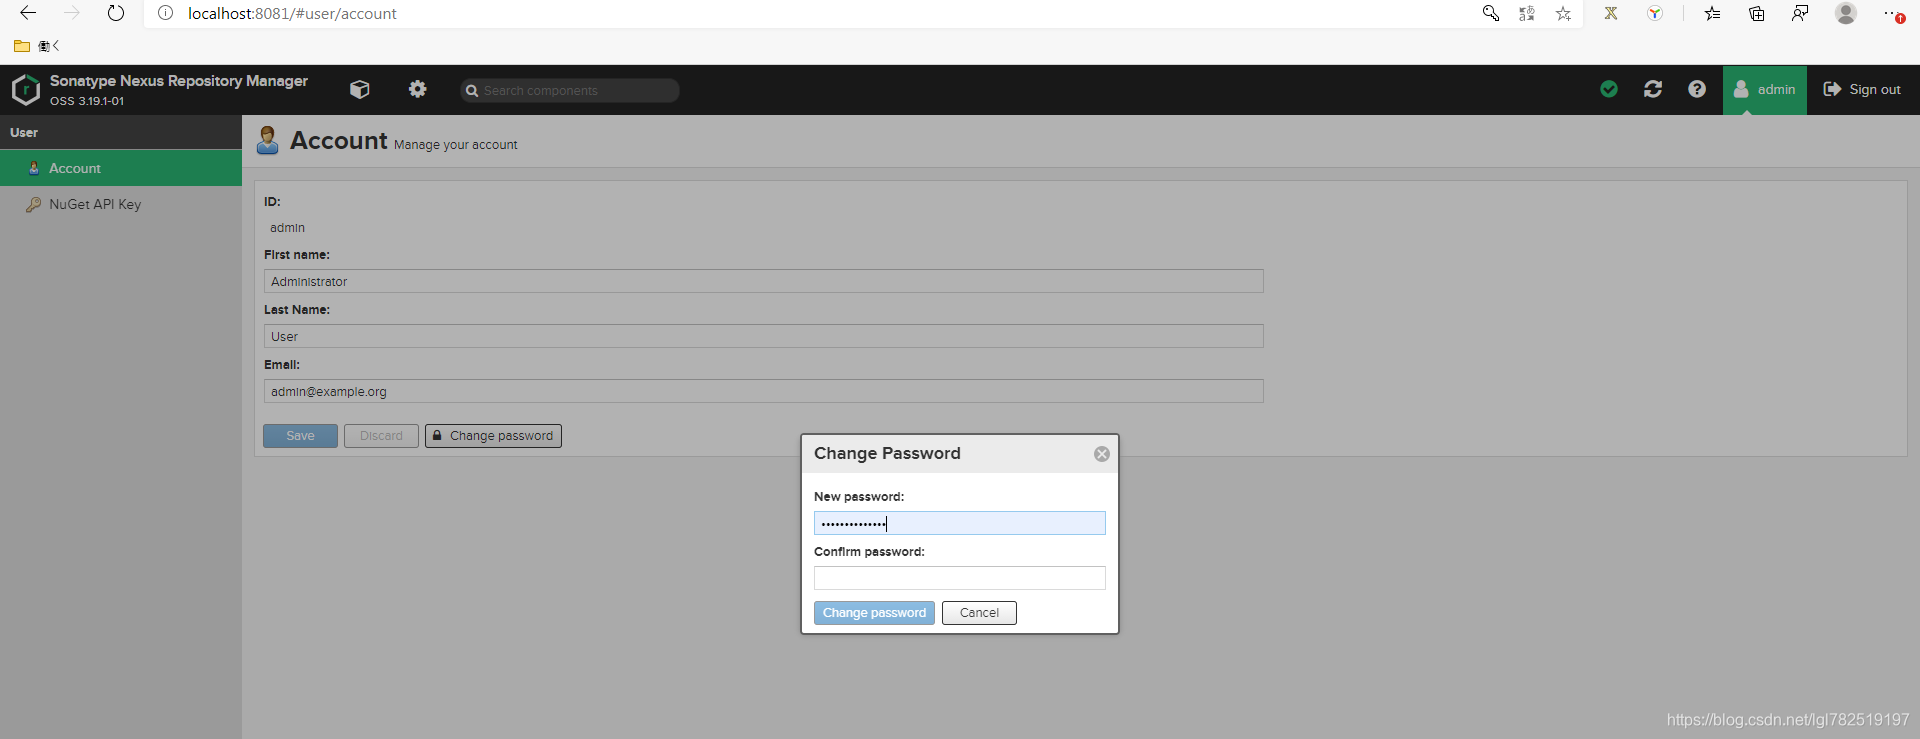Click the translate page icon

tap(1527, 13)
